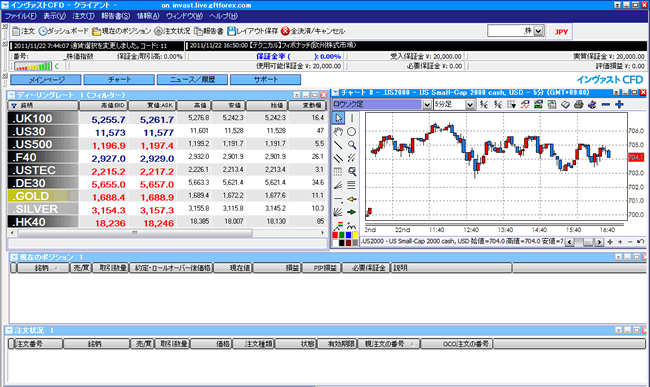This screenshot has width=650, height=387.
Task: Click the print chart icon
Action: point(579,104)
